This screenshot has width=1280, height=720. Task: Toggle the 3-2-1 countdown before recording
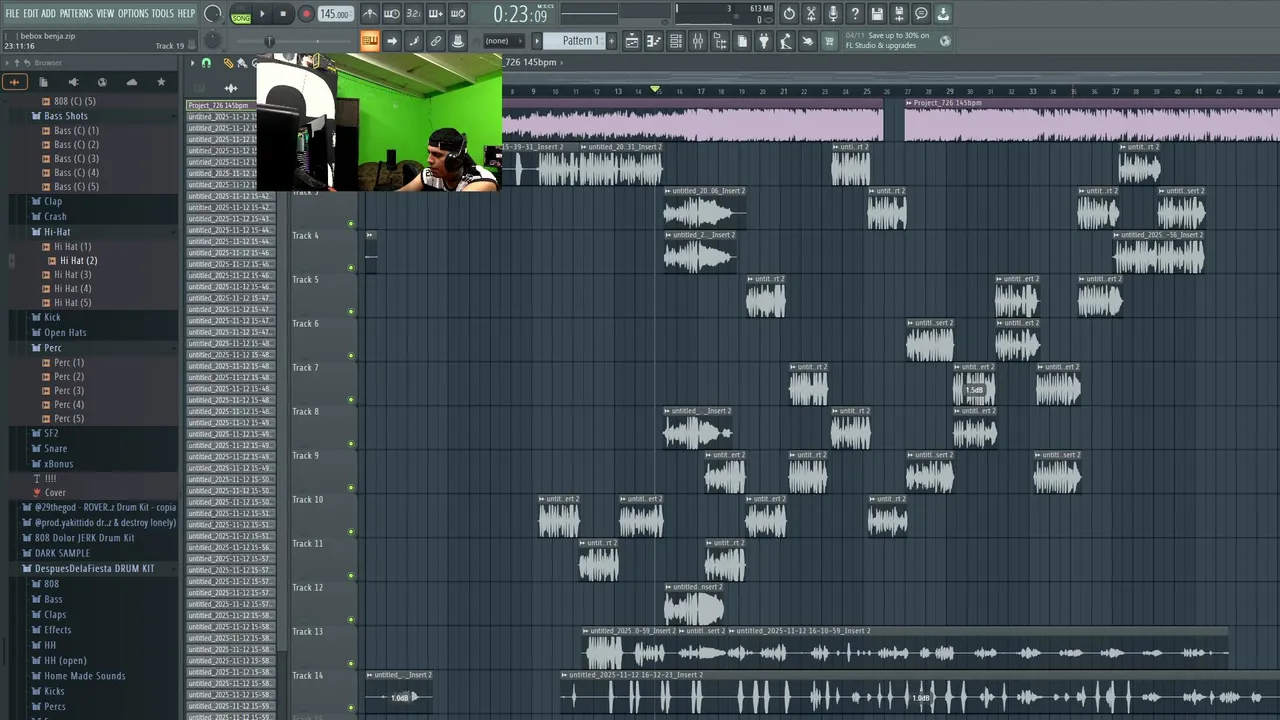click(x=414, y=14)
